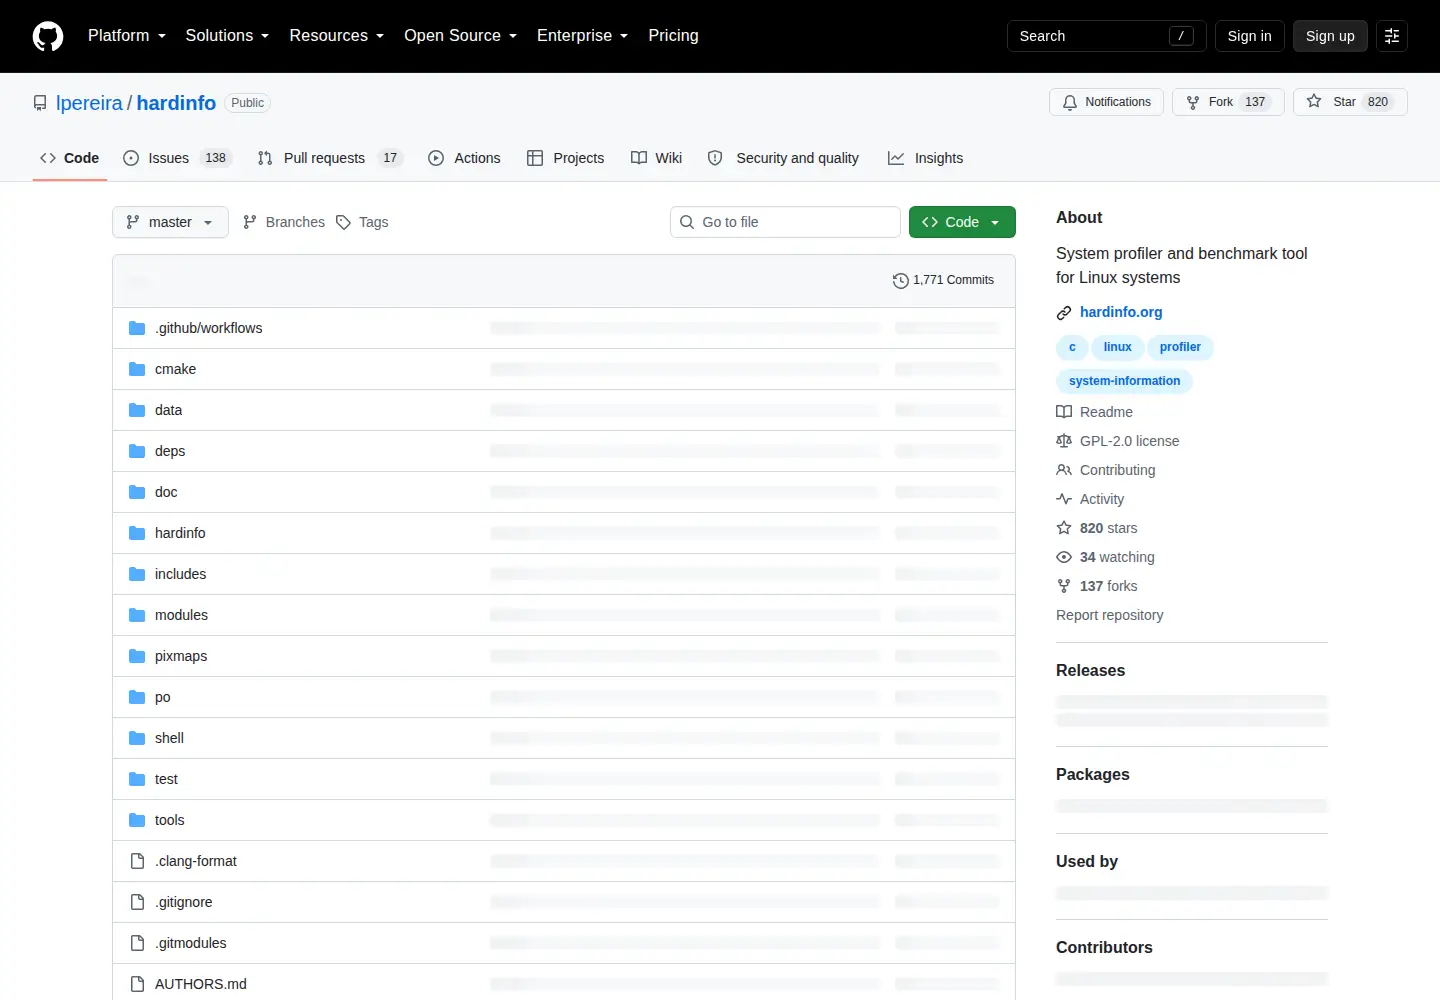Click the book icon beside Readme
Viewport: 1440px width, 1000px height.
point(1064,412)
